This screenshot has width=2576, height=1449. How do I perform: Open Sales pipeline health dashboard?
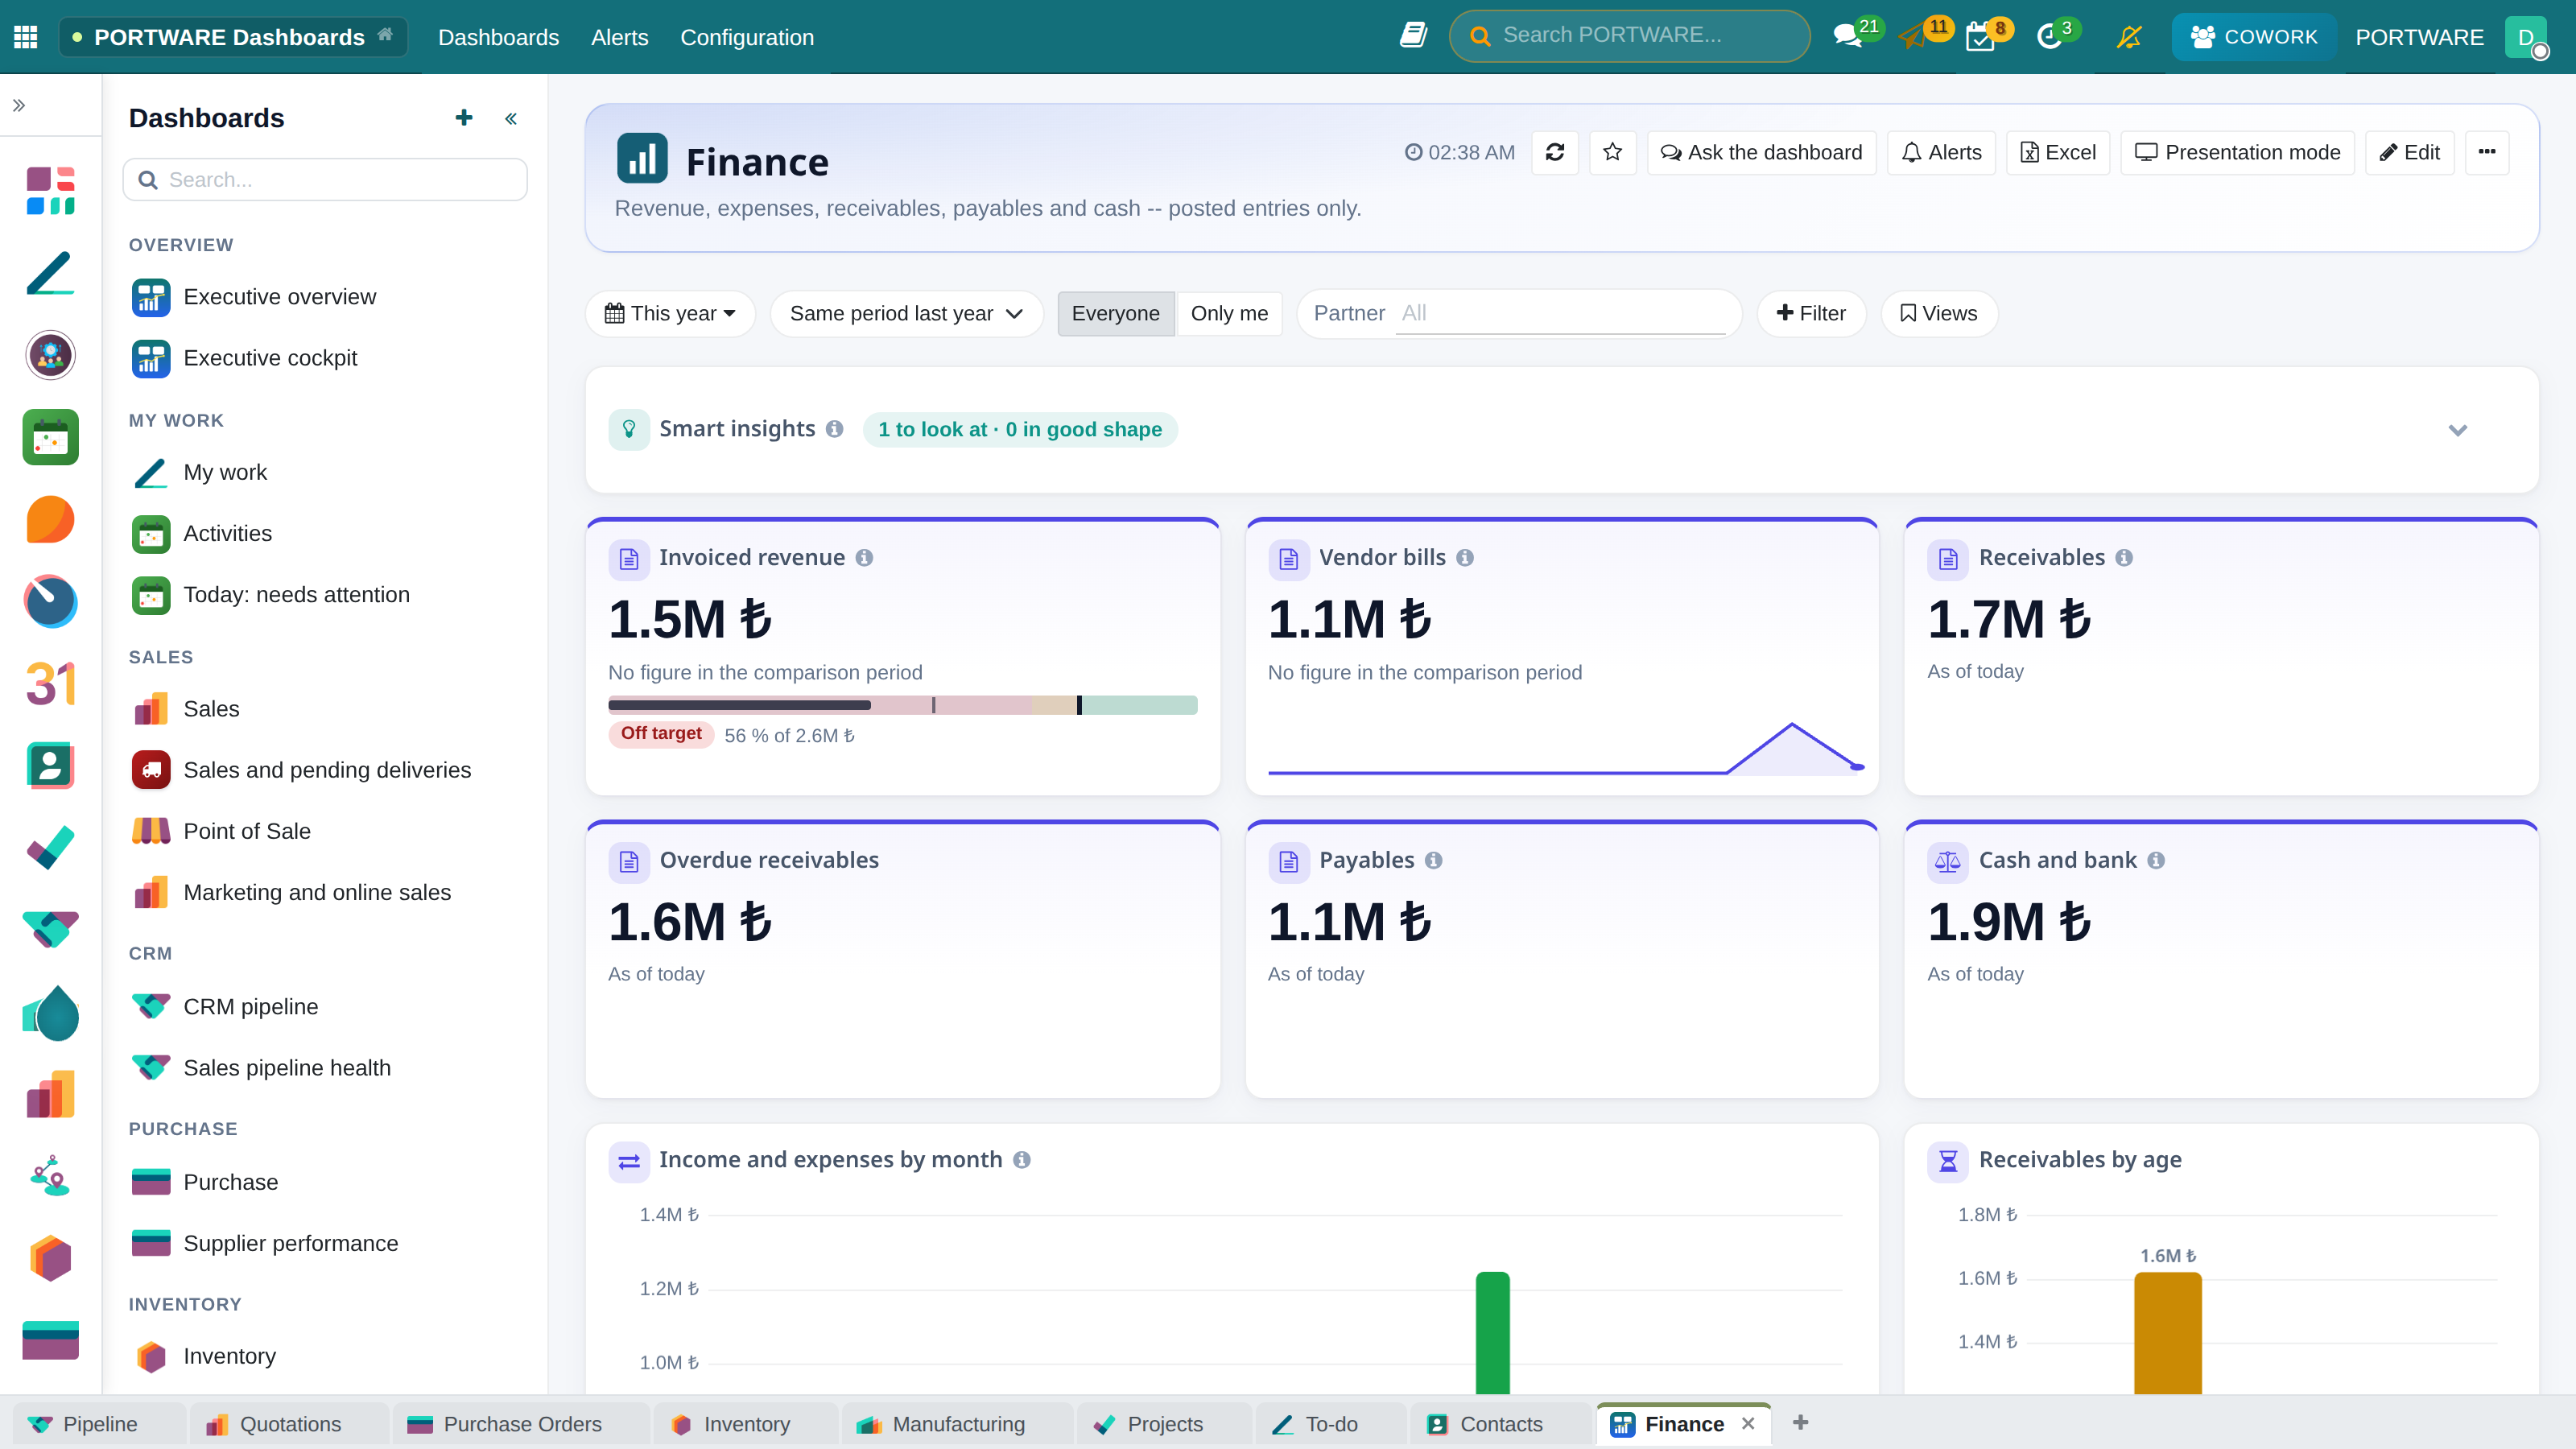pos(286,1068)
